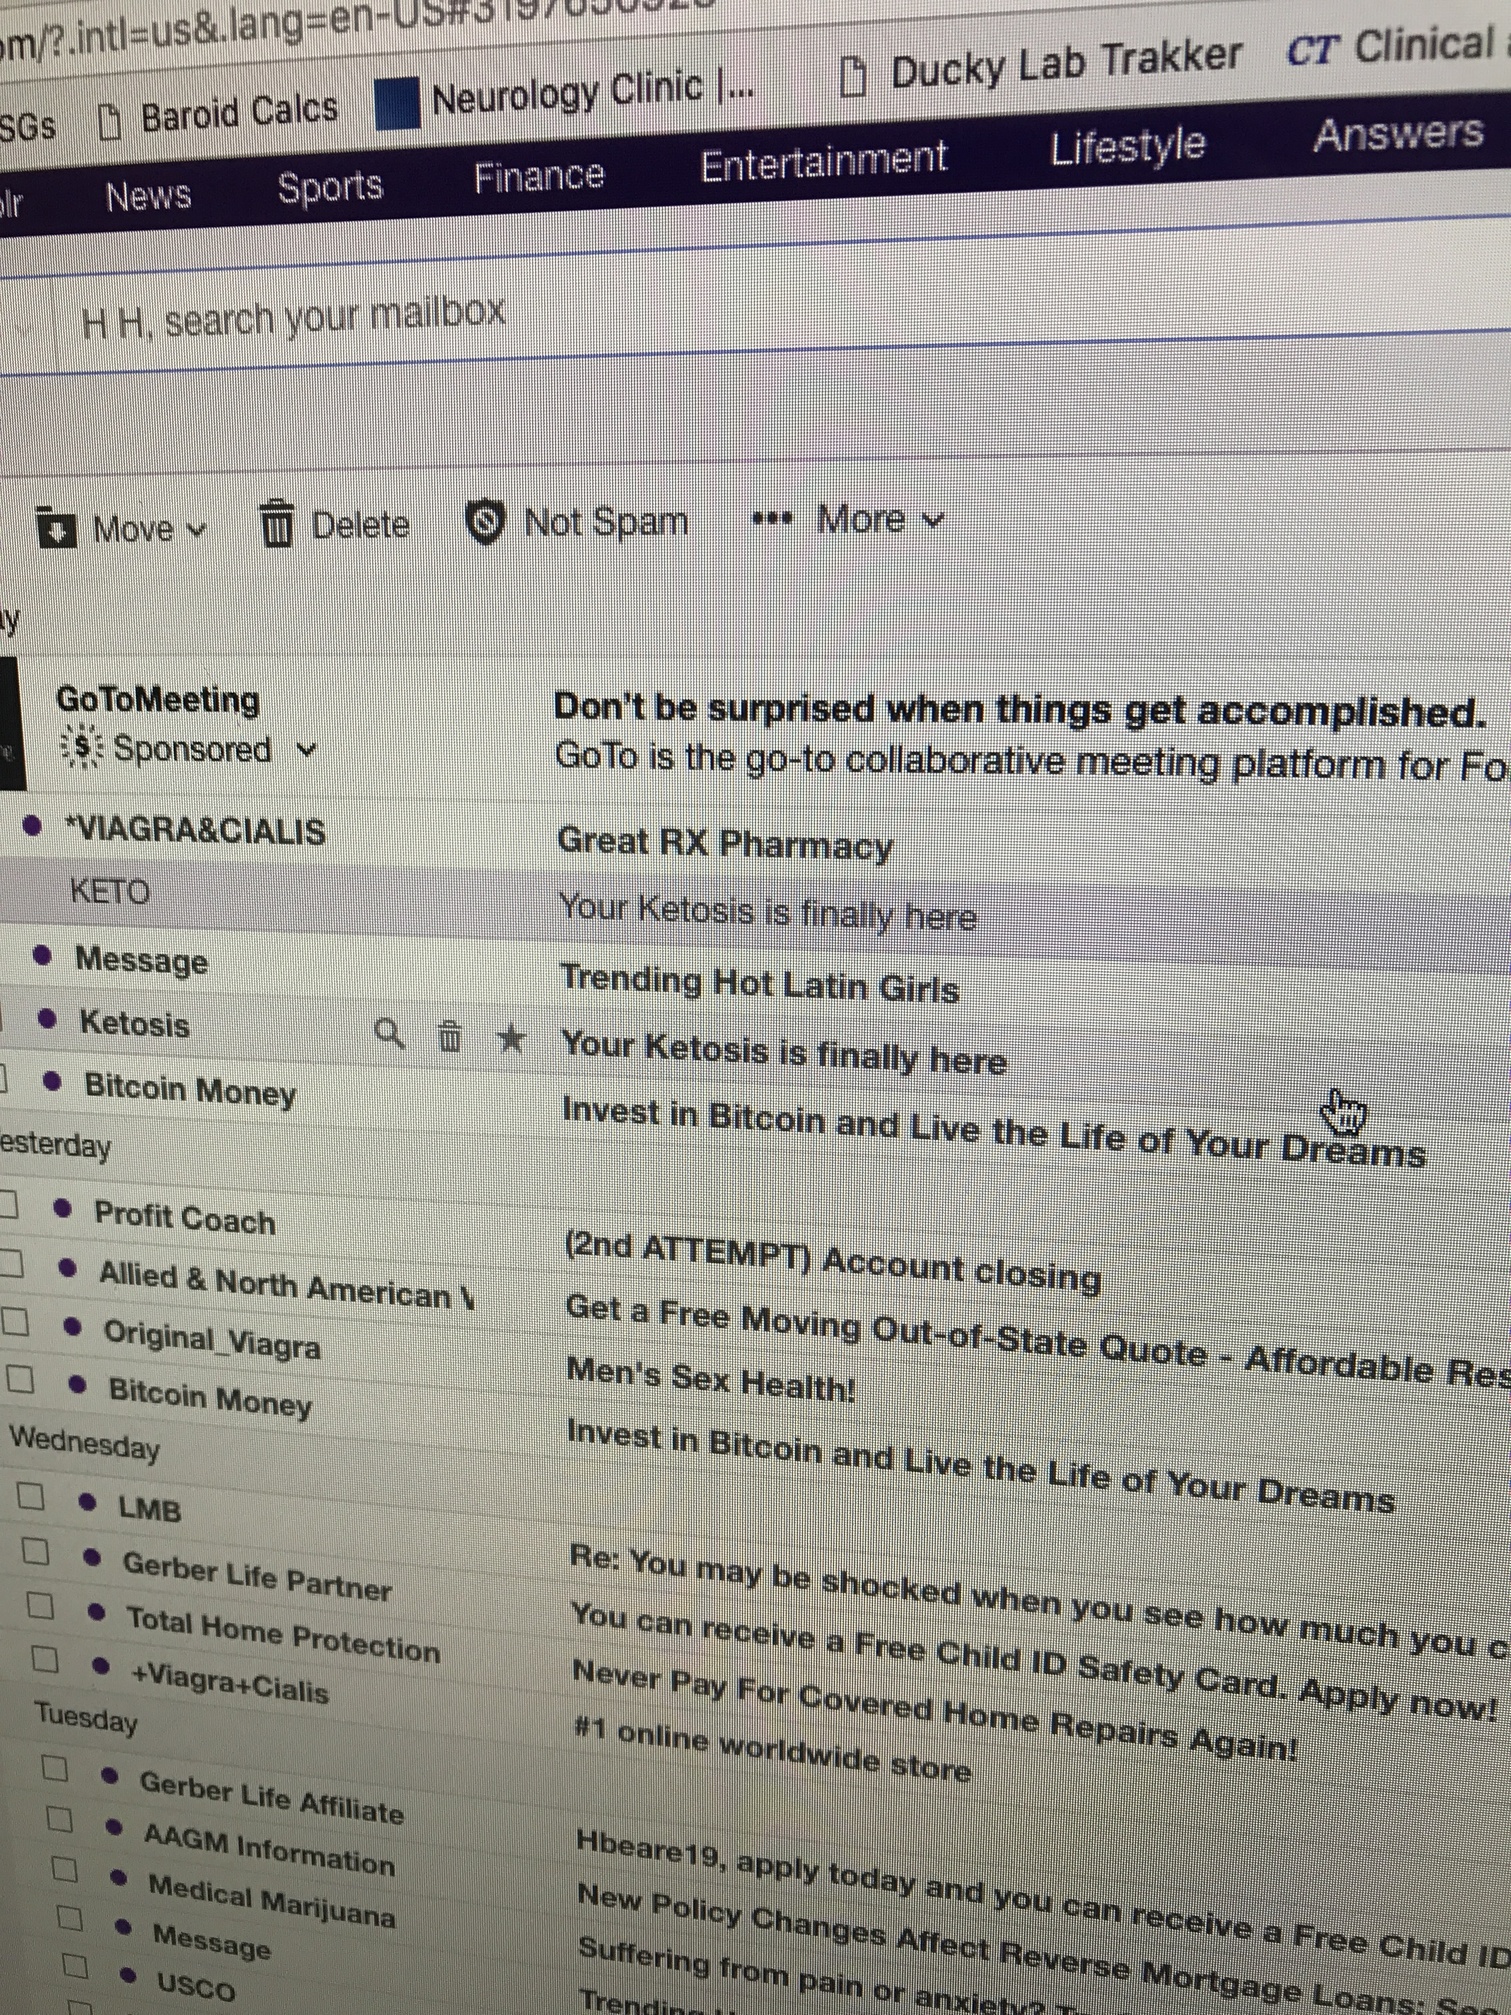The image size is (1511, 2015).
Task: Open the Finance tab in navigation bar
Action: pos(538,177)
